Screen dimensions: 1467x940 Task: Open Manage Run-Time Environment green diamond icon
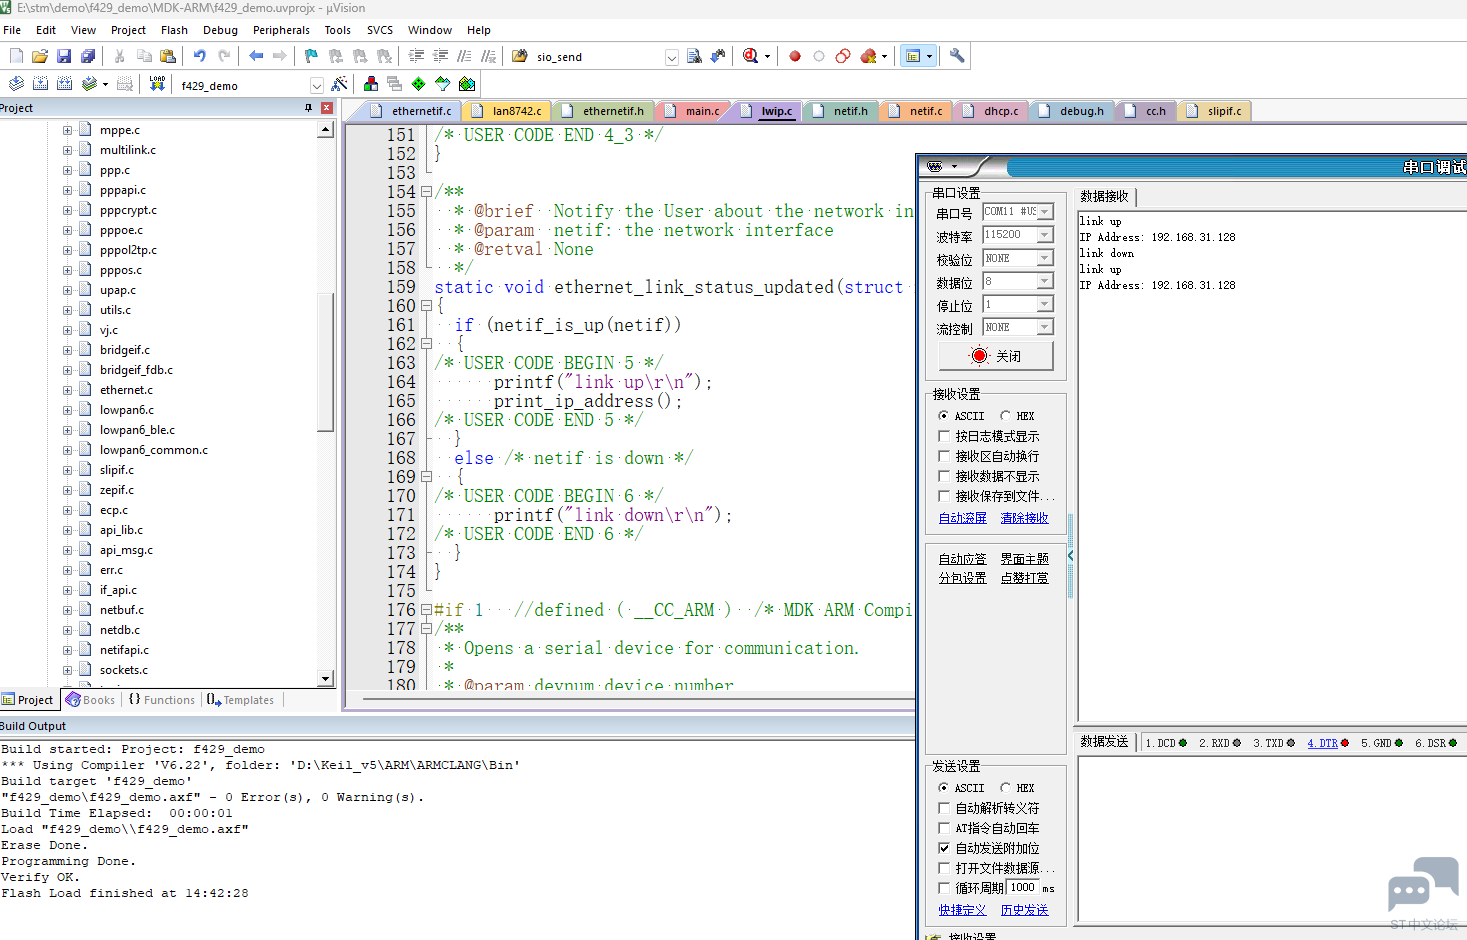coord(418,84)
